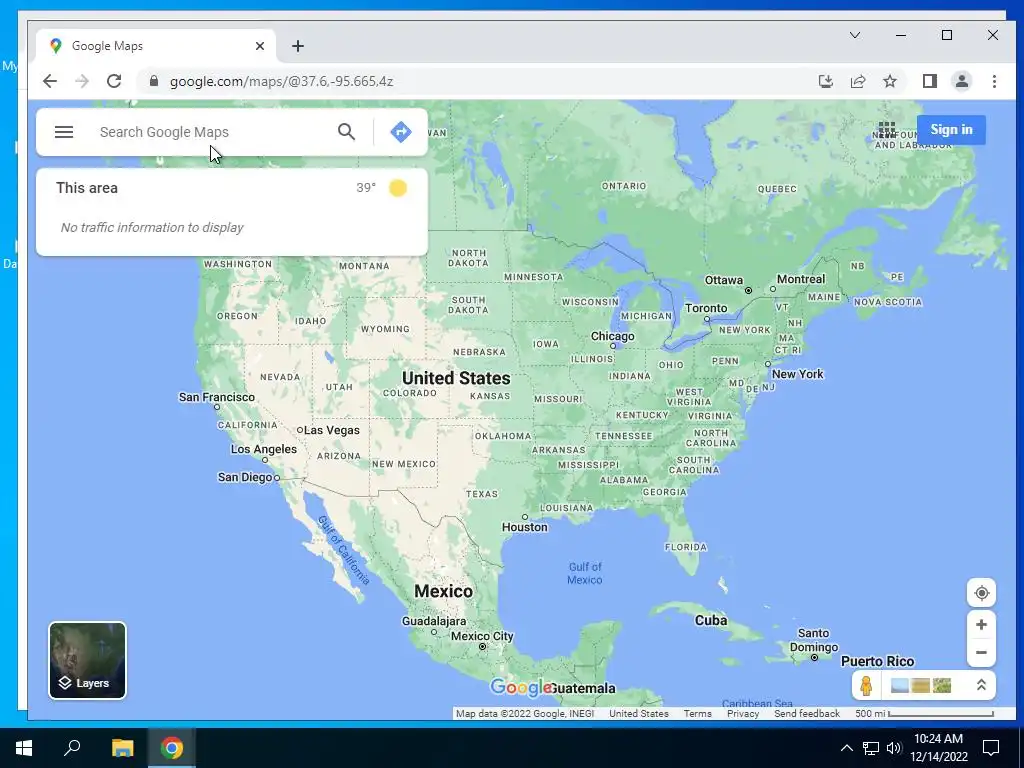
Task: Click the Toronto label on map
Action: (x=705, y=308)
